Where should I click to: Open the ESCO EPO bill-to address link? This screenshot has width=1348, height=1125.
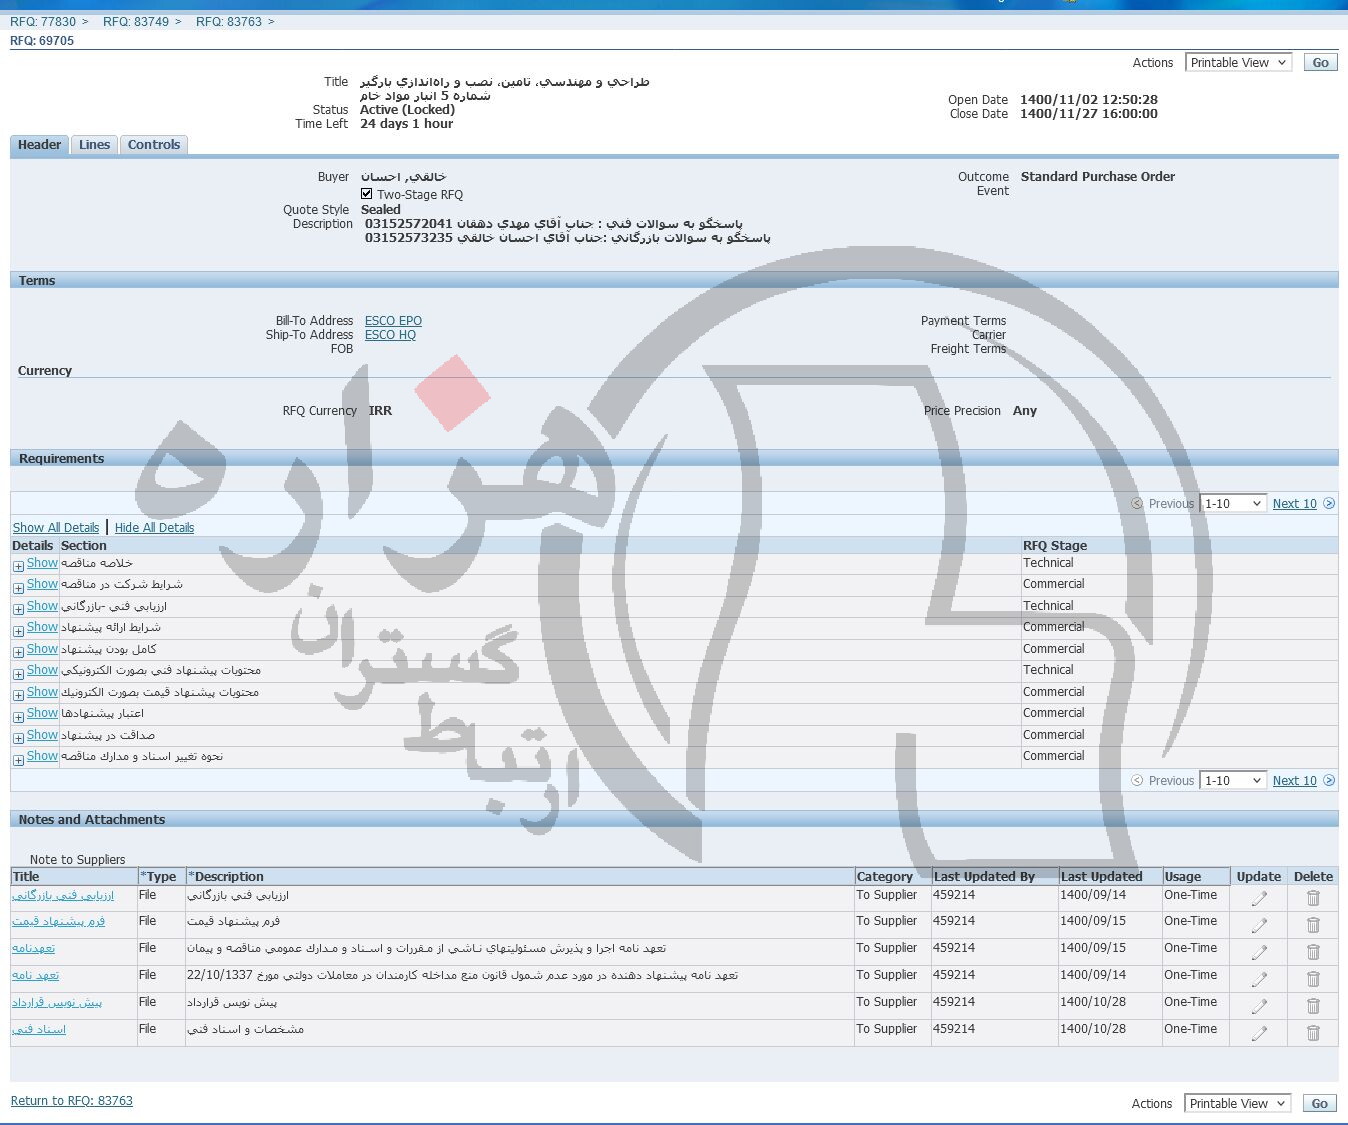[x=393, y=321]
